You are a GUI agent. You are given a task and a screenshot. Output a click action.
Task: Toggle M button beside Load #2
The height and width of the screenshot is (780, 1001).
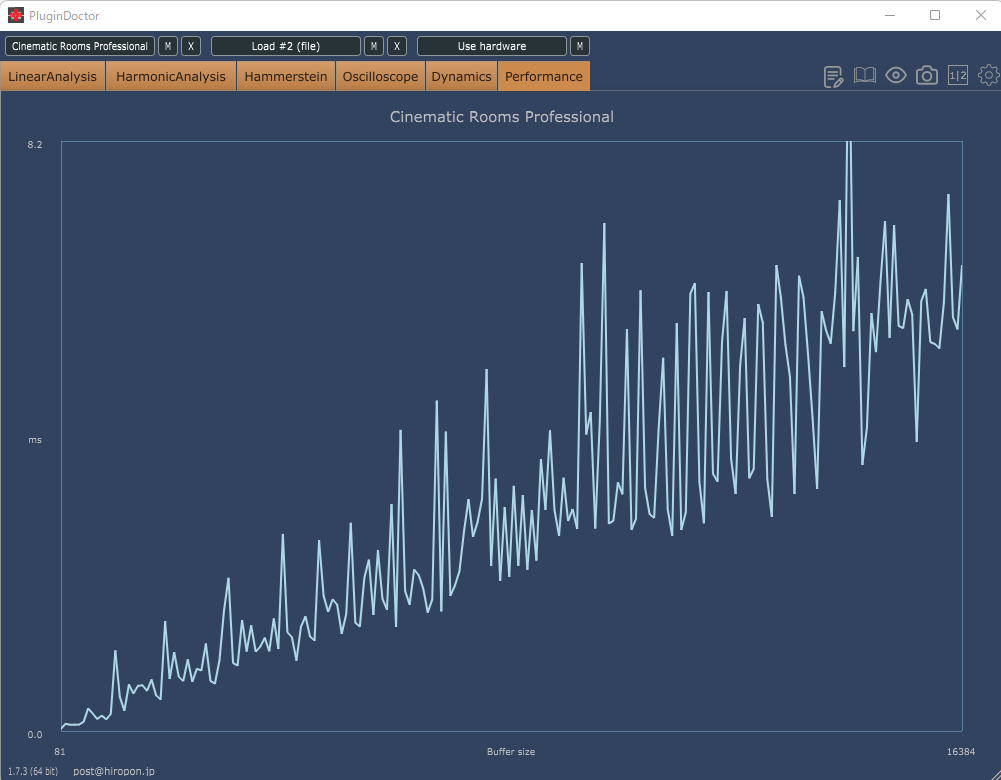tap(373, 46)
